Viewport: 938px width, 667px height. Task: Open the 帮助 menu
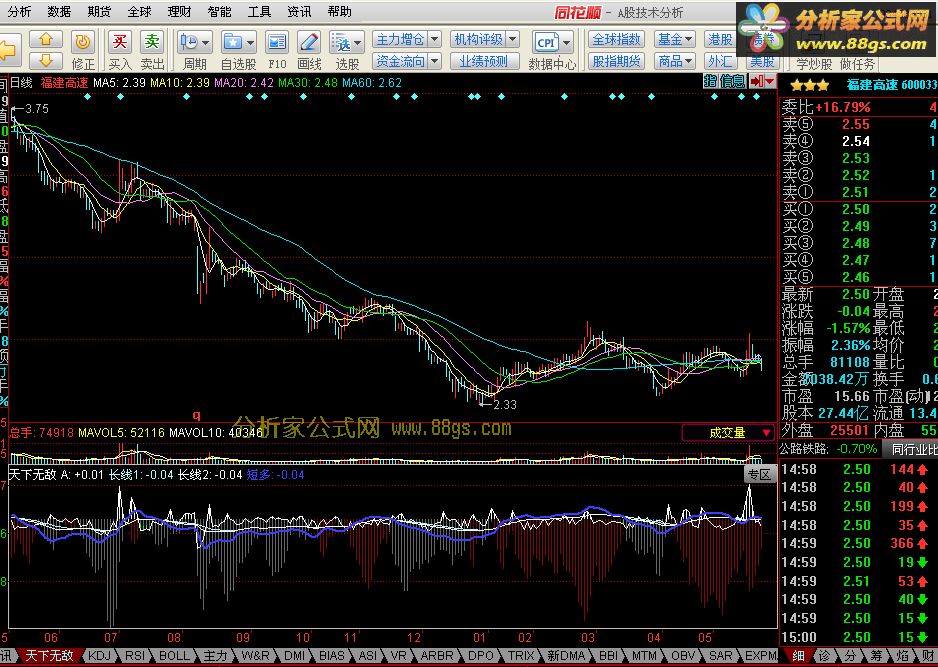click(340, 11)
